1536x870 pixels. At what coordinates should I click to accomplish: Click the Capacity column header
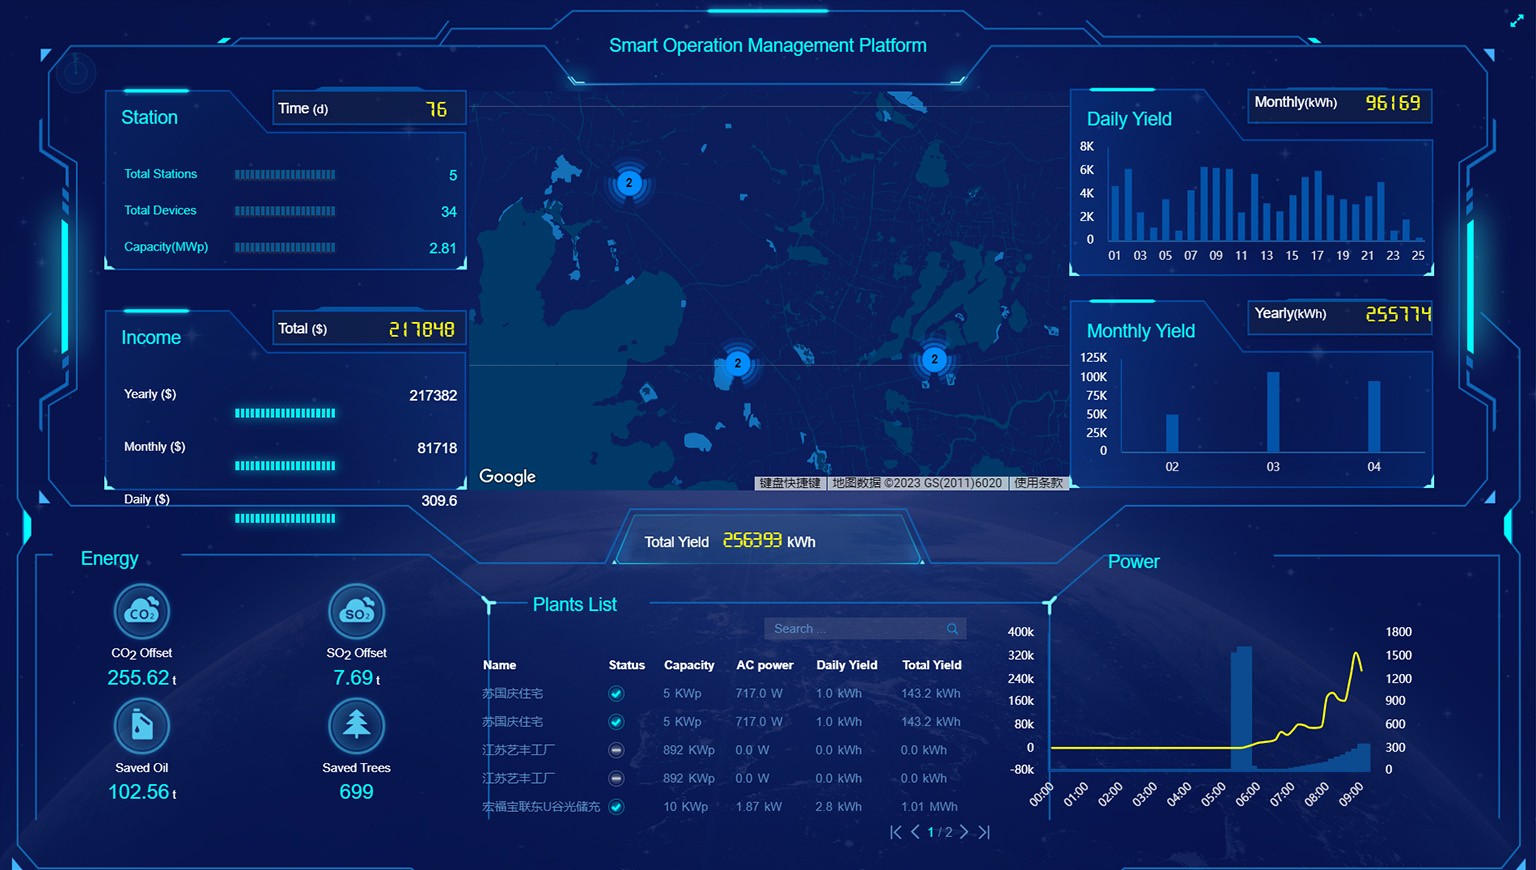pos(689,665)
